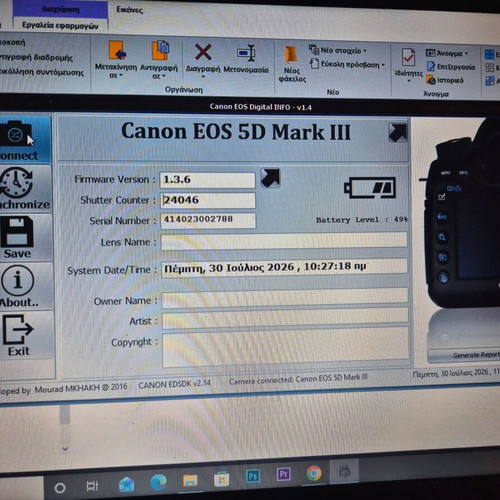Open Microsoft Store from taskbar
Screen dimensions: 500x500
(x=221, y=479)
